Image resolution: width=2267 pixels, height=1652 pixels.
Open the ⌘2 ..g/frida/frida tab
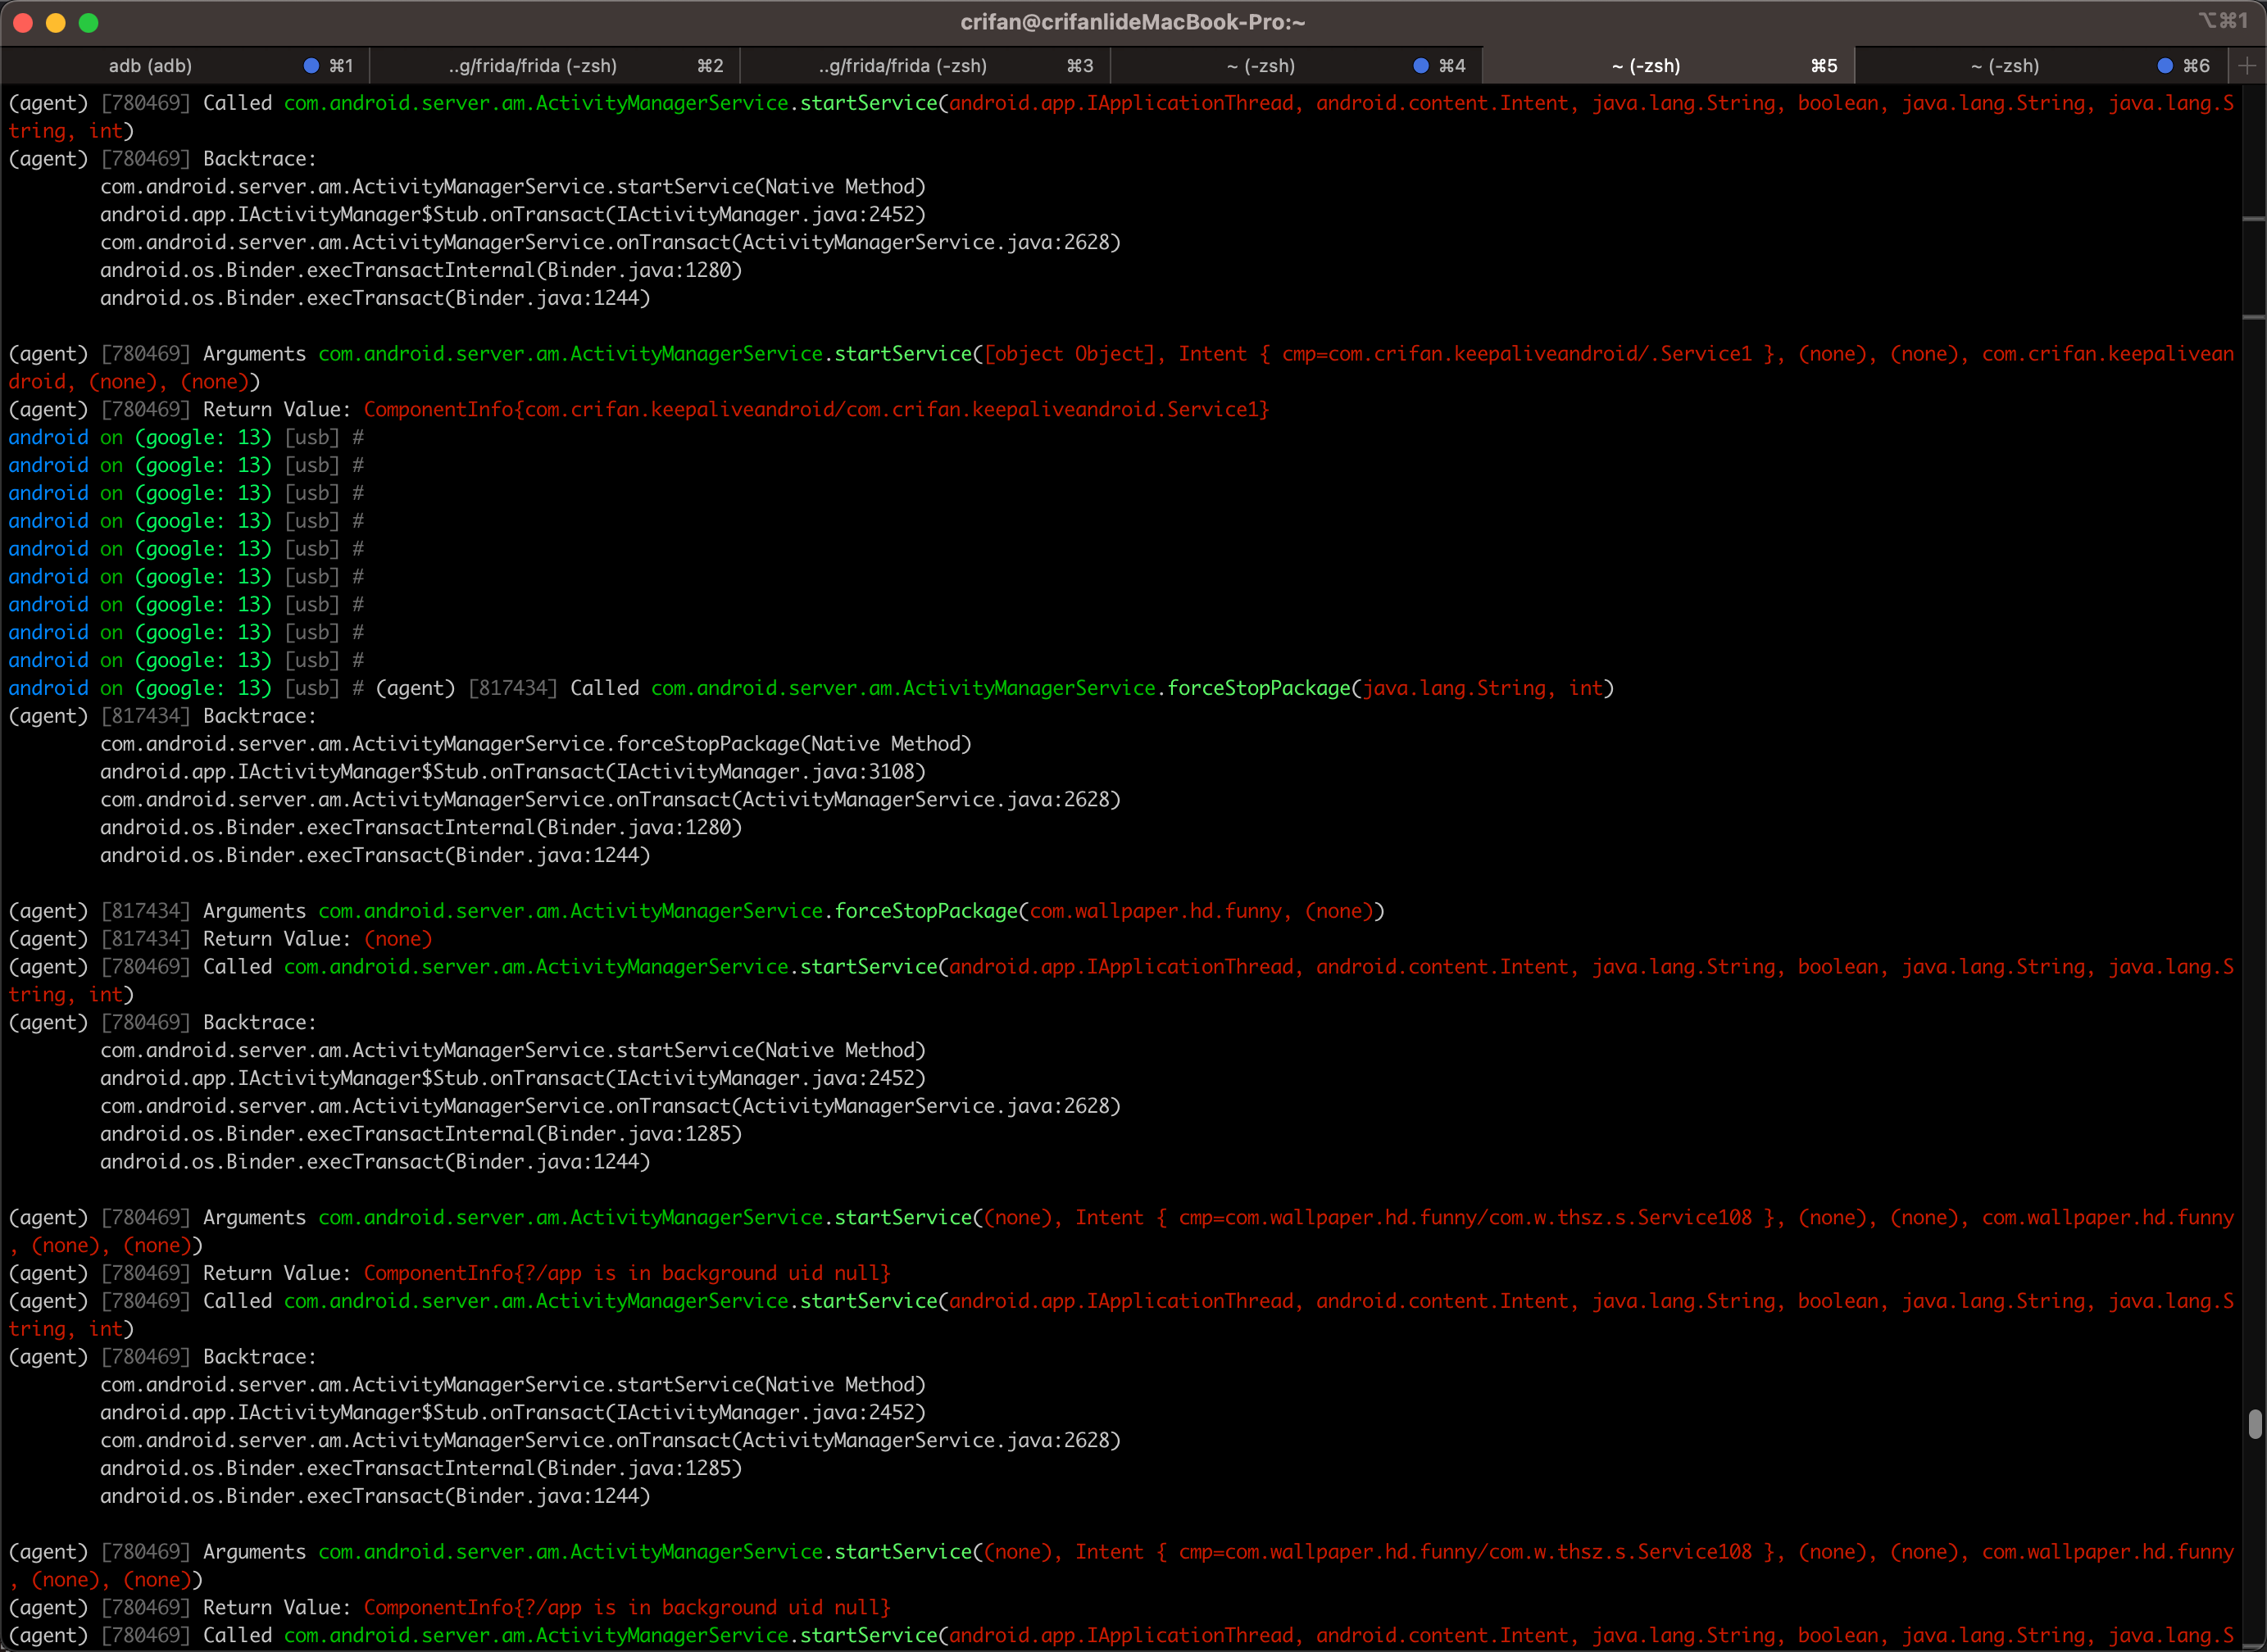pyautogui.click(x=555, y=66)
